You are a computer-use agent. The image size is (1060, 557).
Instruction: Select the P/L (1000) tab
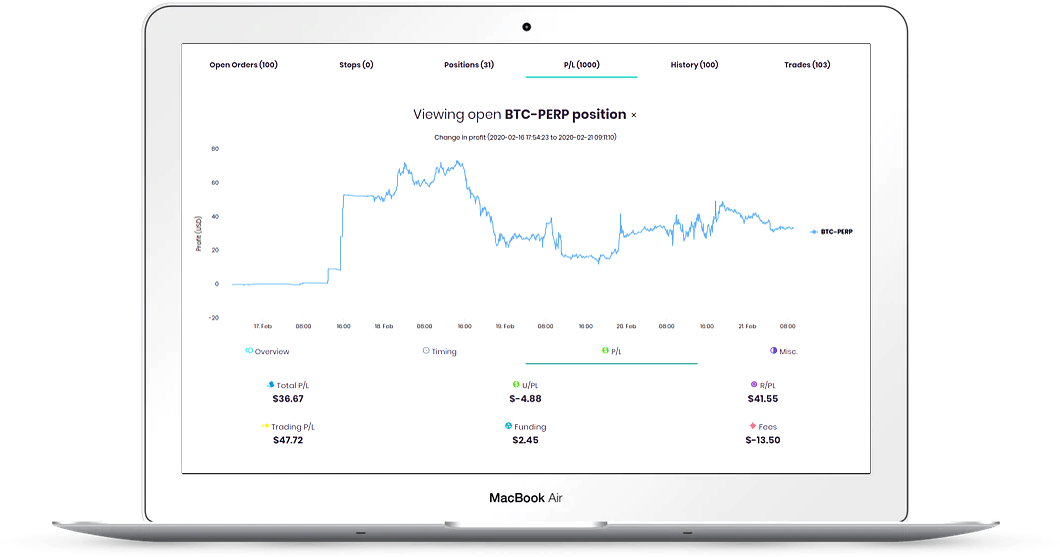[581, 65]
